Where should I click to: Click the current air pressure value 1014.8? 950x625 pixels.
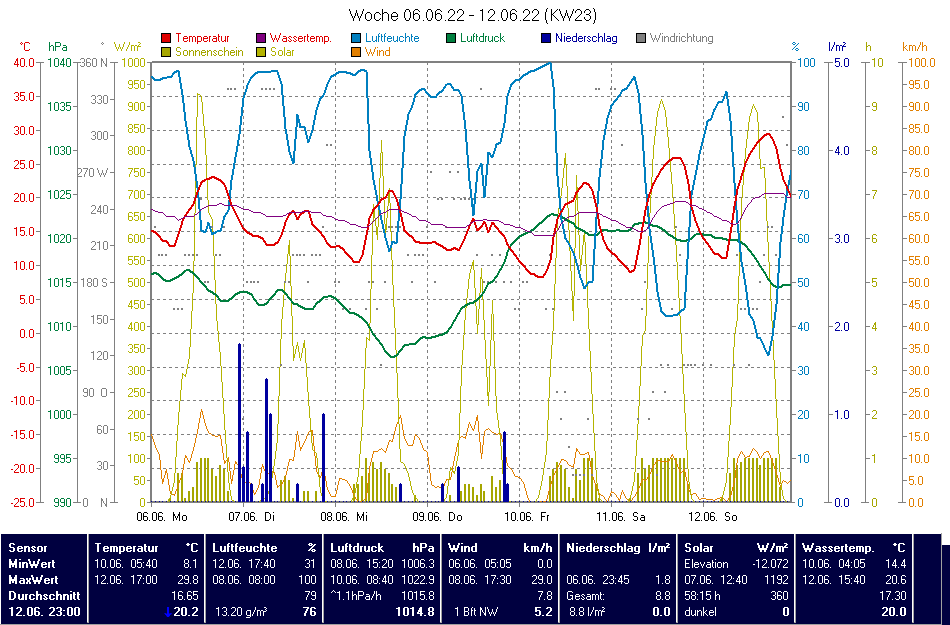[415, 612]
